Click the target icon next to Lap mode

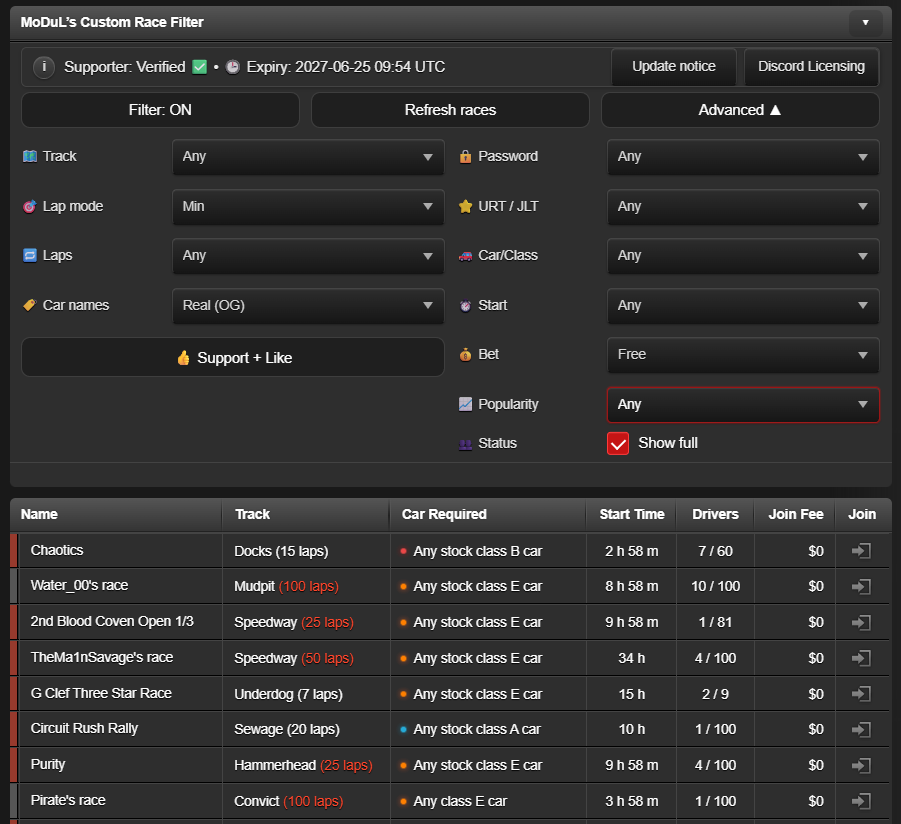click(30, 206)
